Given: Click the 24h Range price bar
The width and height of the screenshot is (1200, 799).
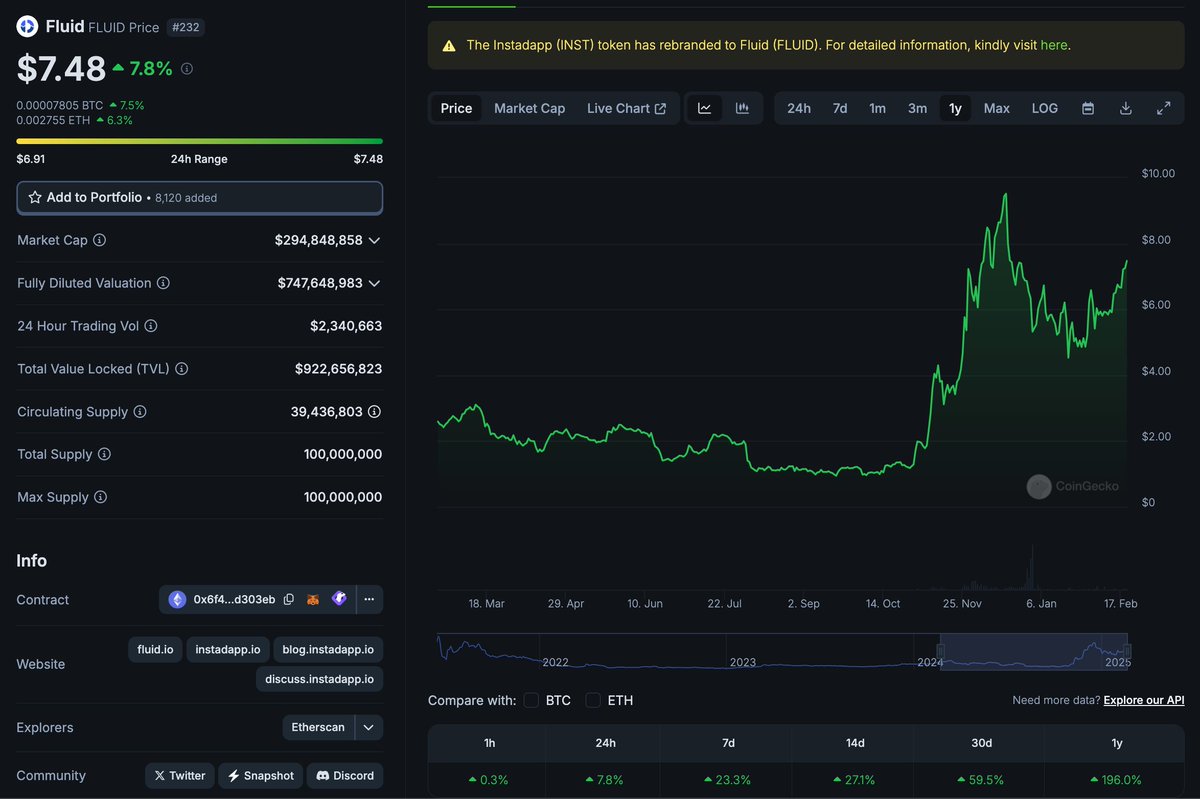Looking at the screenshot, I should [200, 141].
